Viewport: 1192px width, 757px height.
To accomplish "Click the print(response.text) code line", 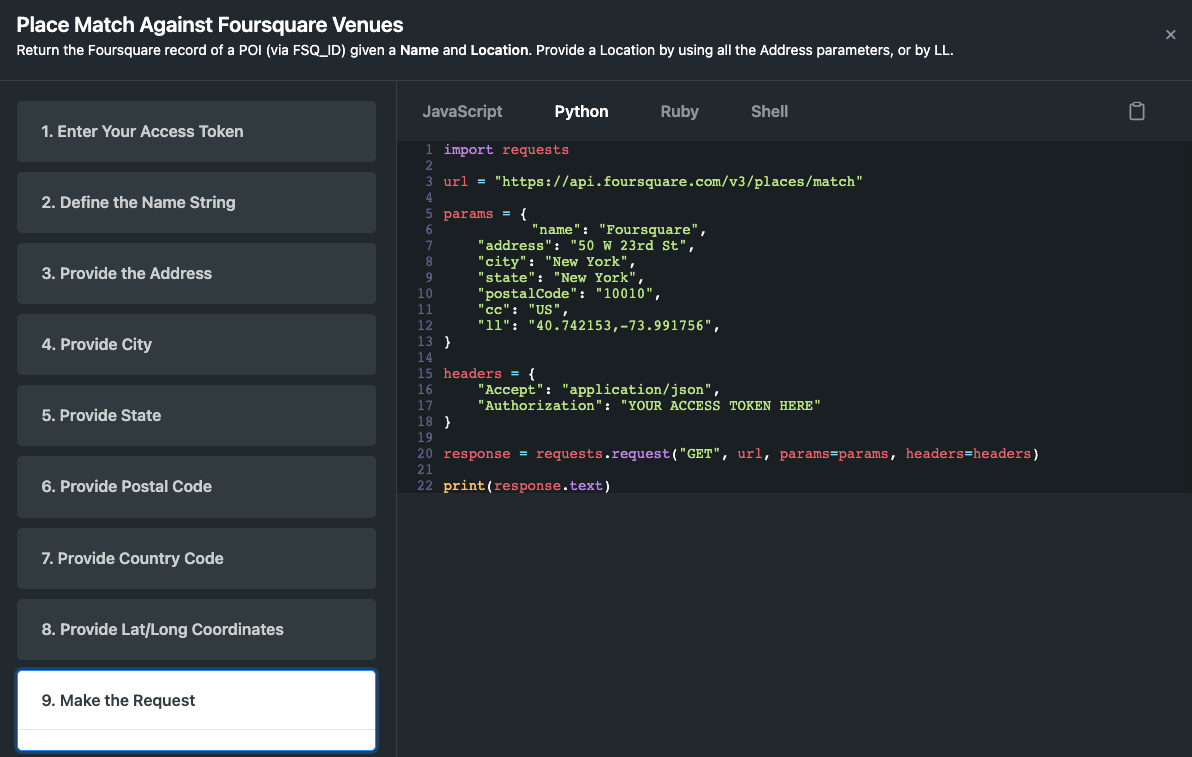I will pos(526,486).
